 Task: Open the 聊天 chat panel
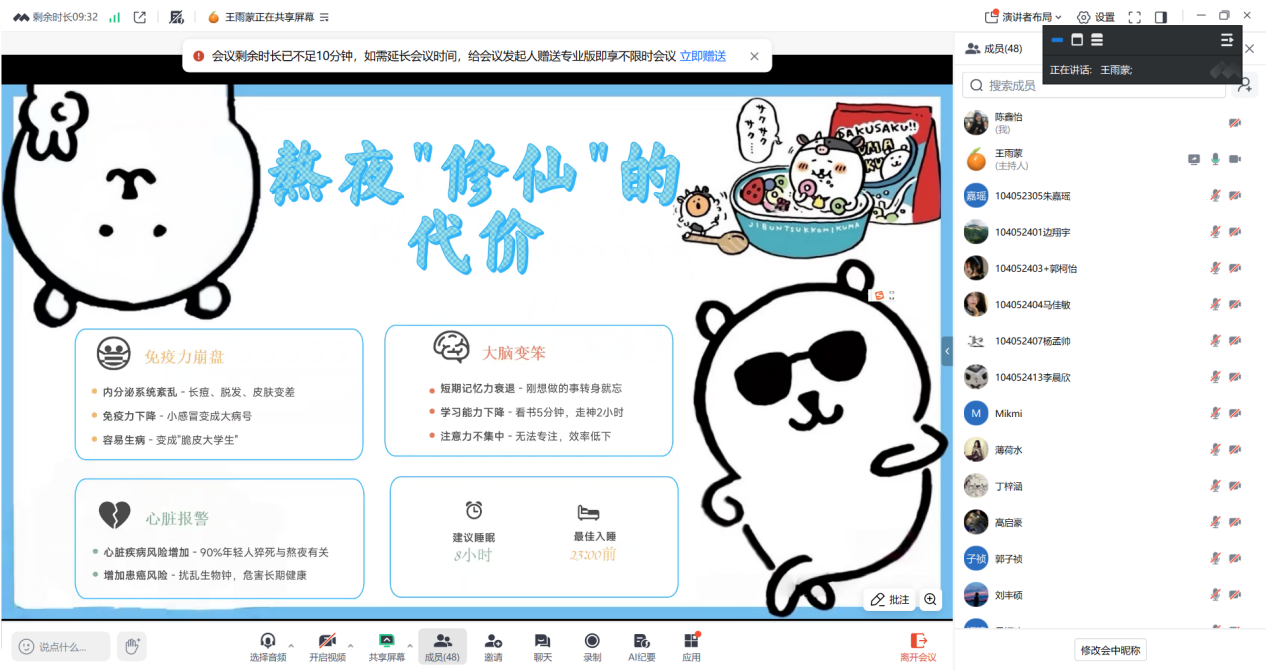click(542, 646)
